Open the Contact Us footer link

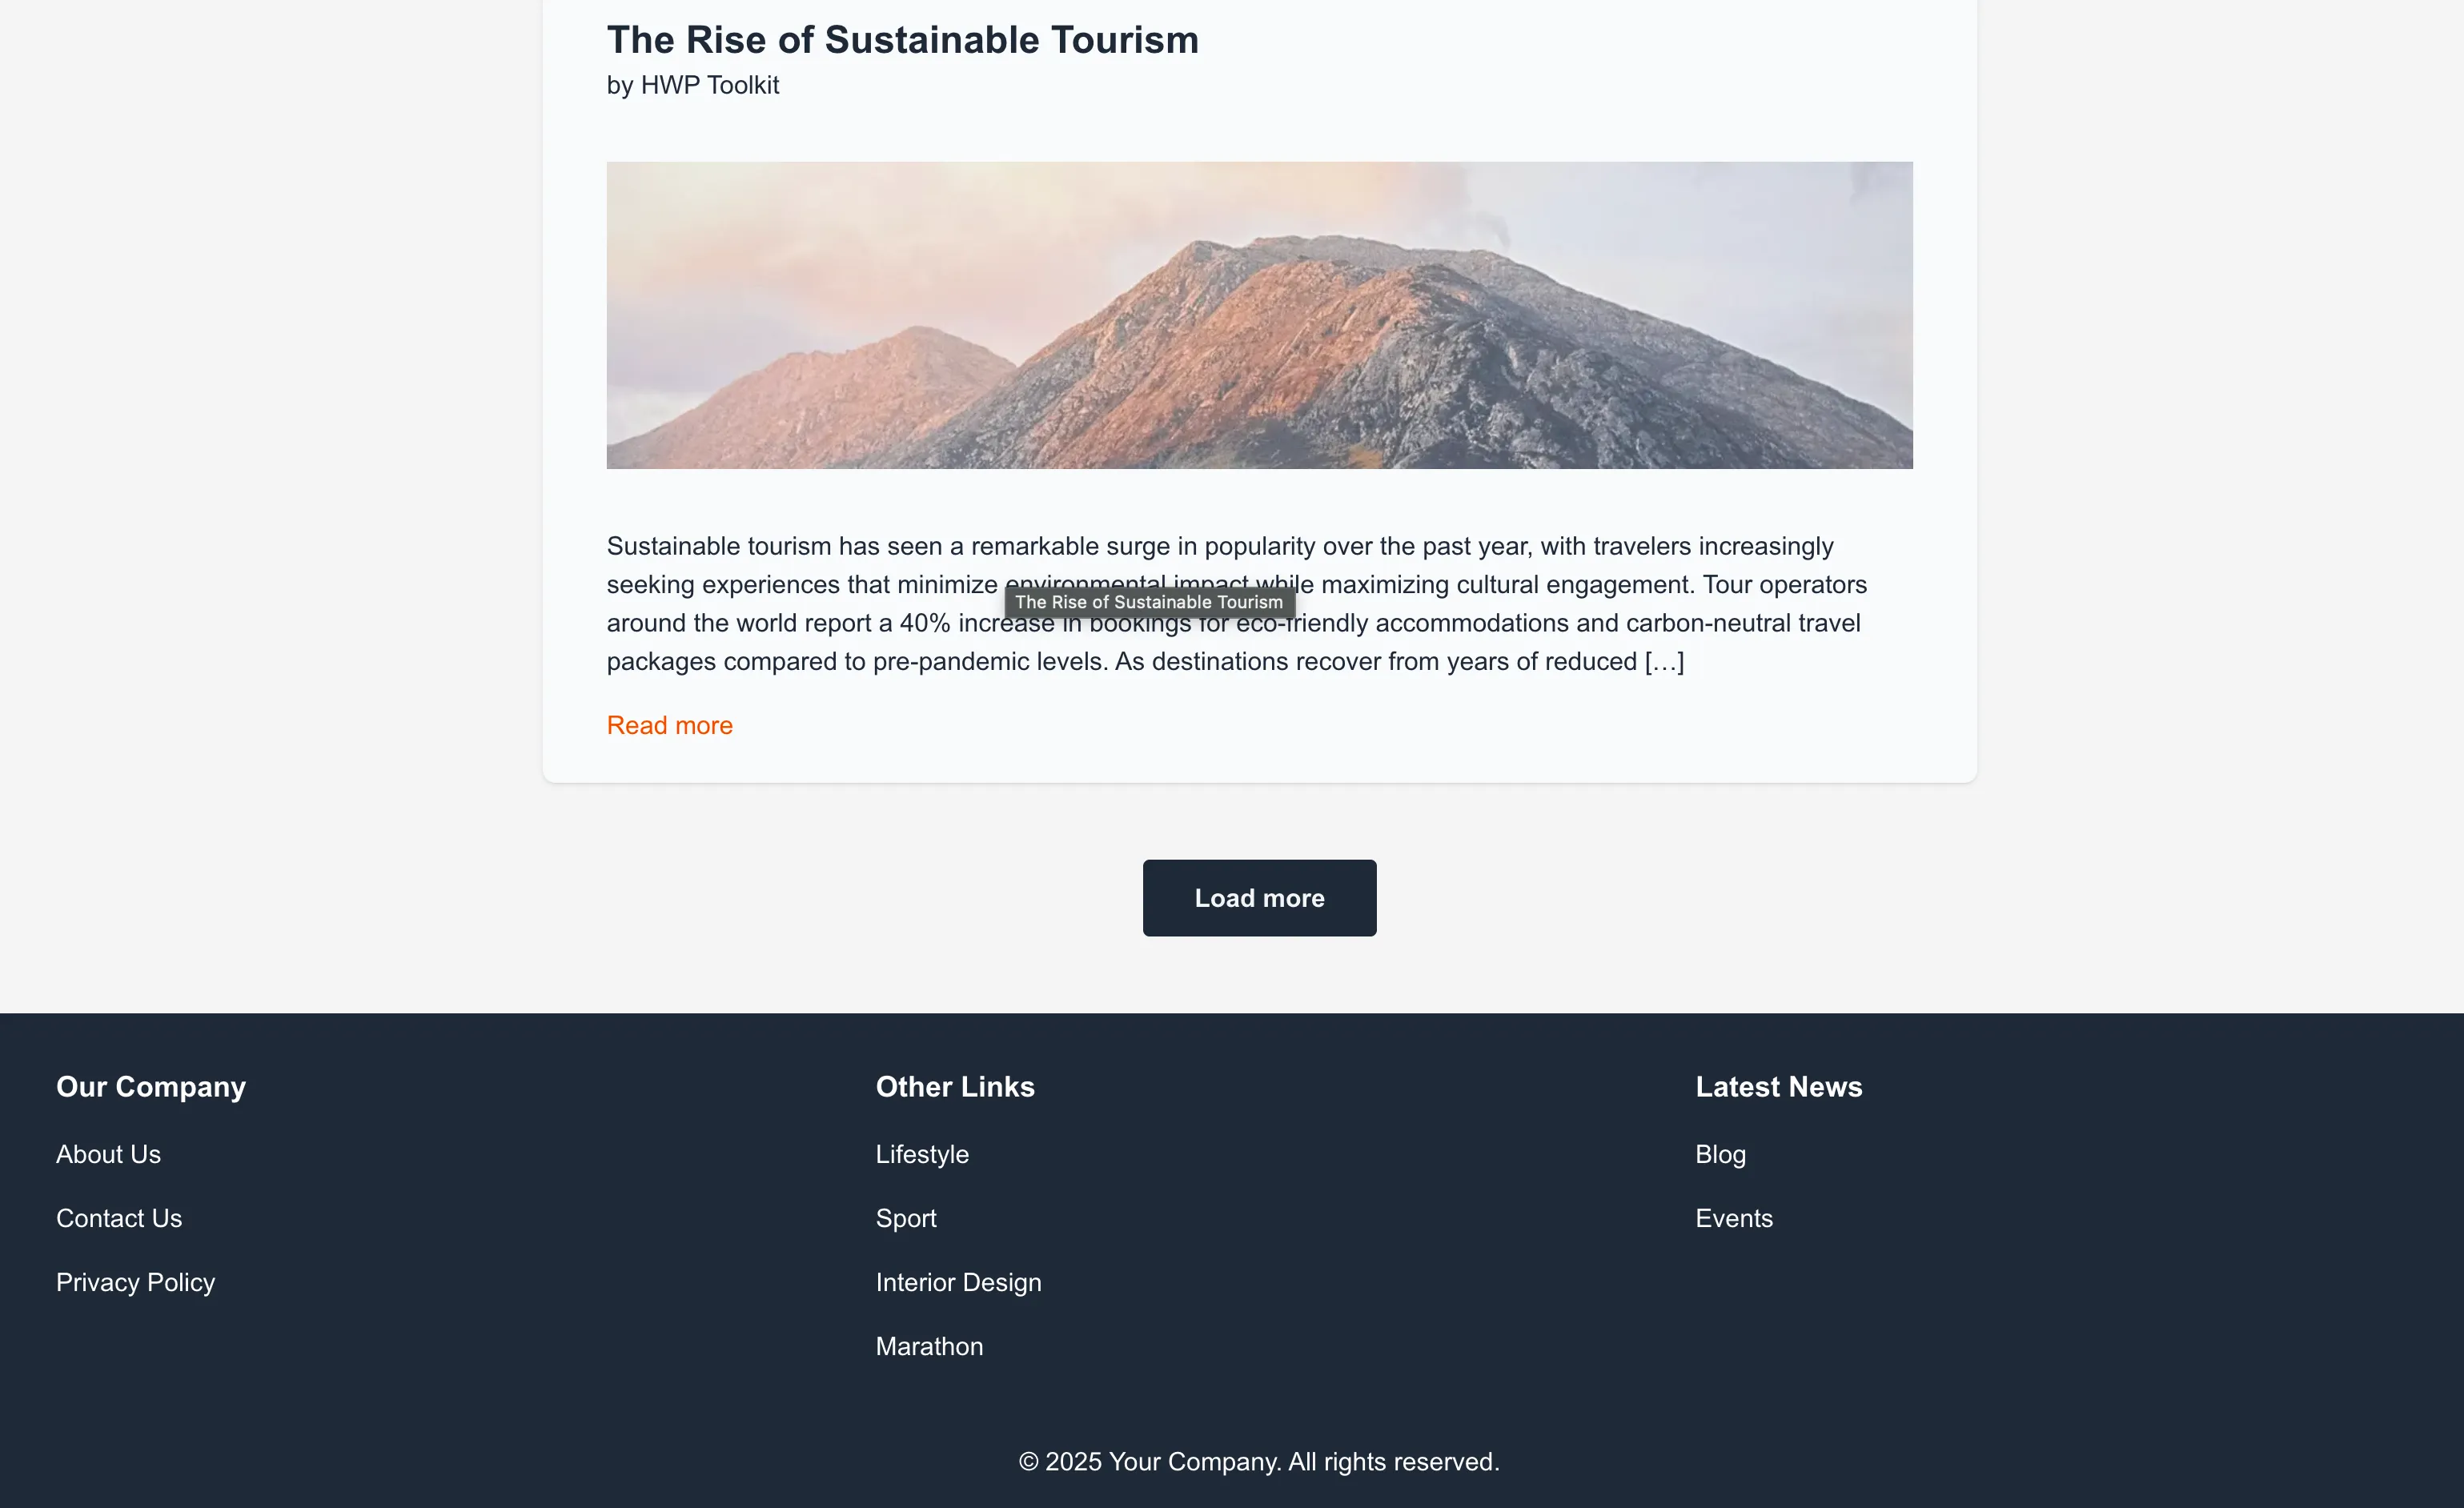[119, 1218]
